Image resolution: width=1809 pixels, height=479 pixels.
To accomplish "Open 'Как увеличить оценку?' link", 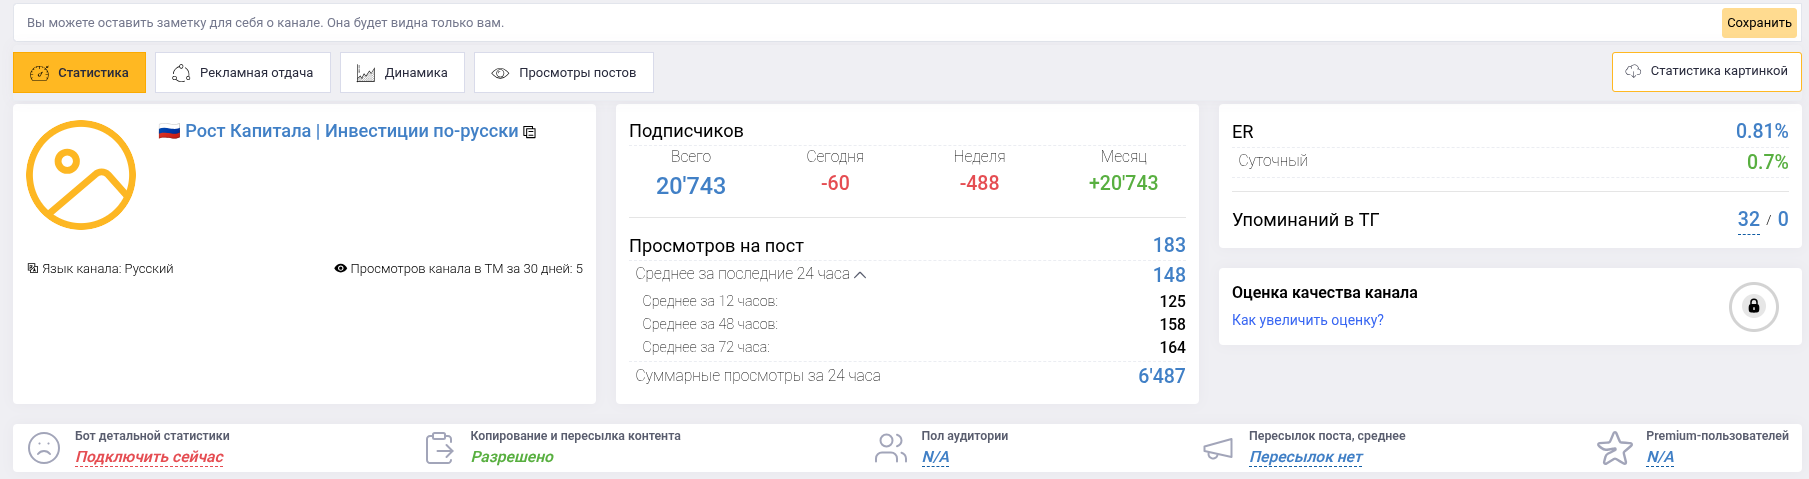I will 1307,320.
